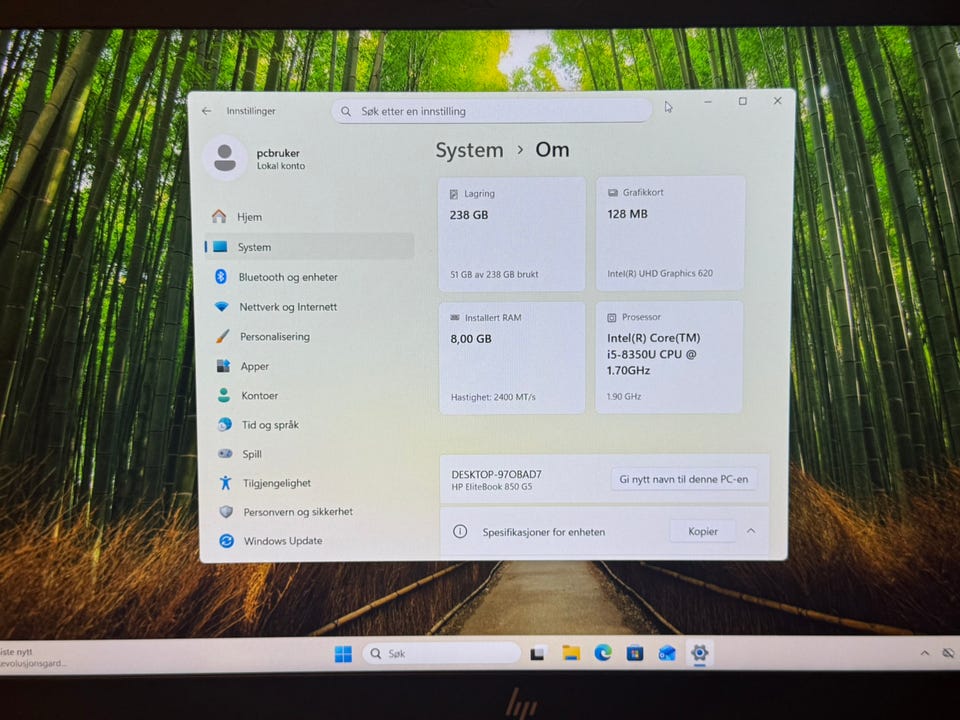Open Outlook from the taskbar
Screen dimensions: 960x720
pos(667,653)
